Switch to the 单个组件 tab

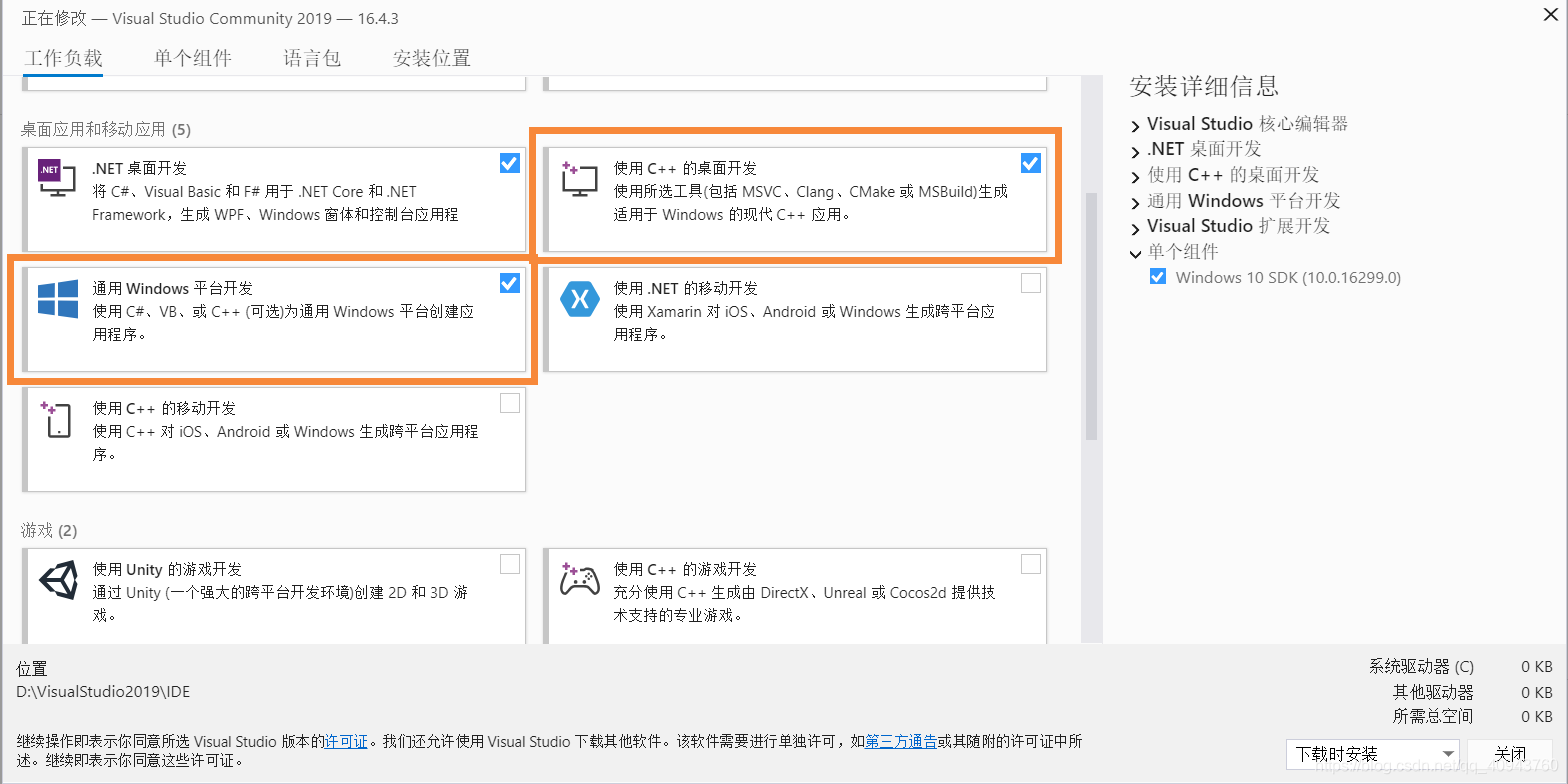tap(193, 58)
